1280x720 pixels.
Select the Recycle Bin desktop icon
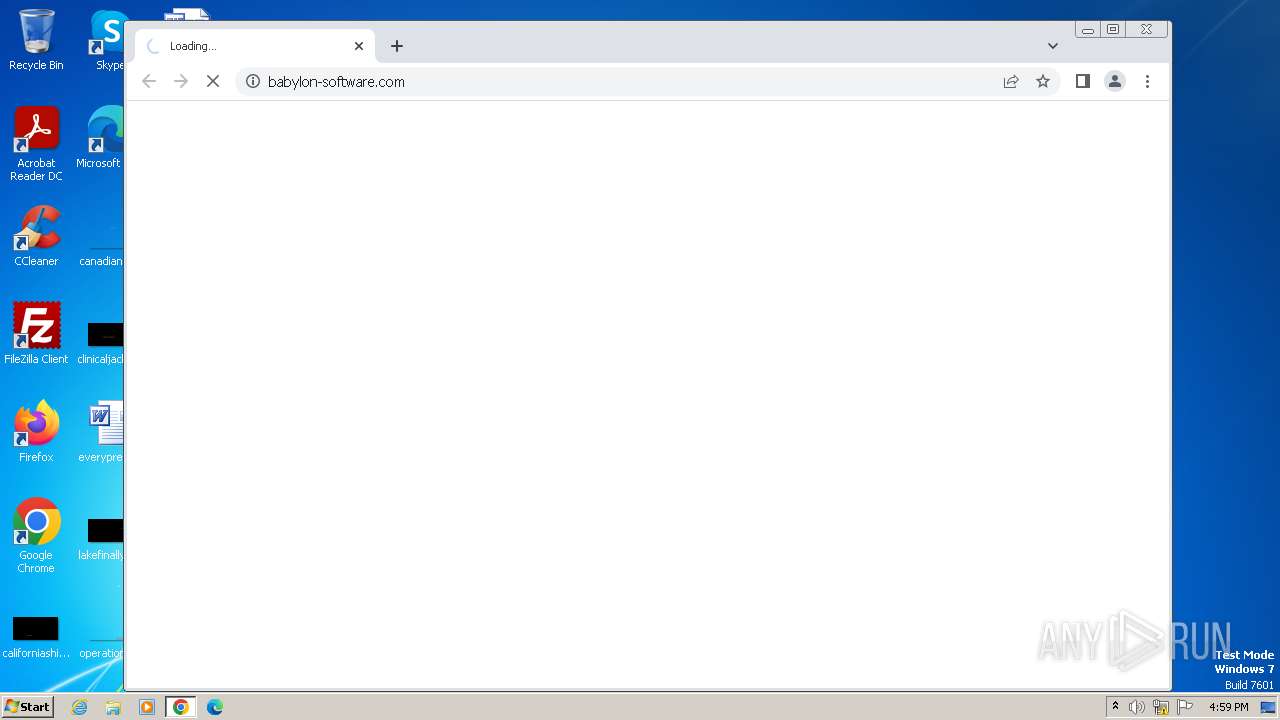pyautogui.click(x=36, y=40)
